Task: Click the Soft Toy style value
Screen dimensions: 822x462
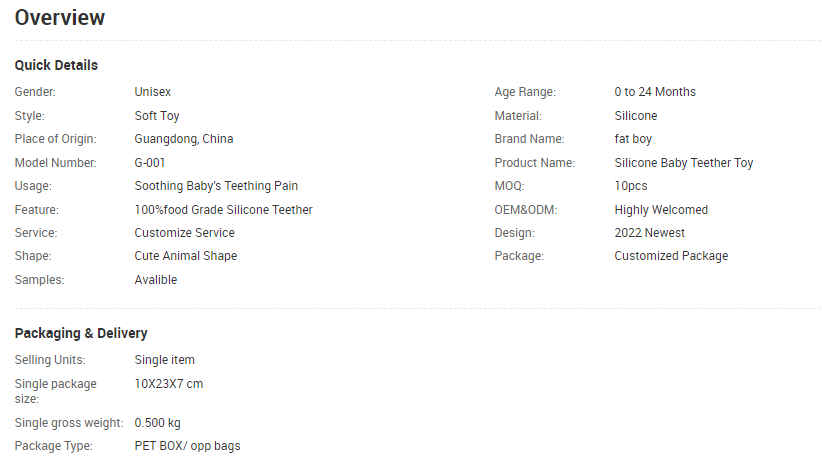Action: [x=157, y=116]
